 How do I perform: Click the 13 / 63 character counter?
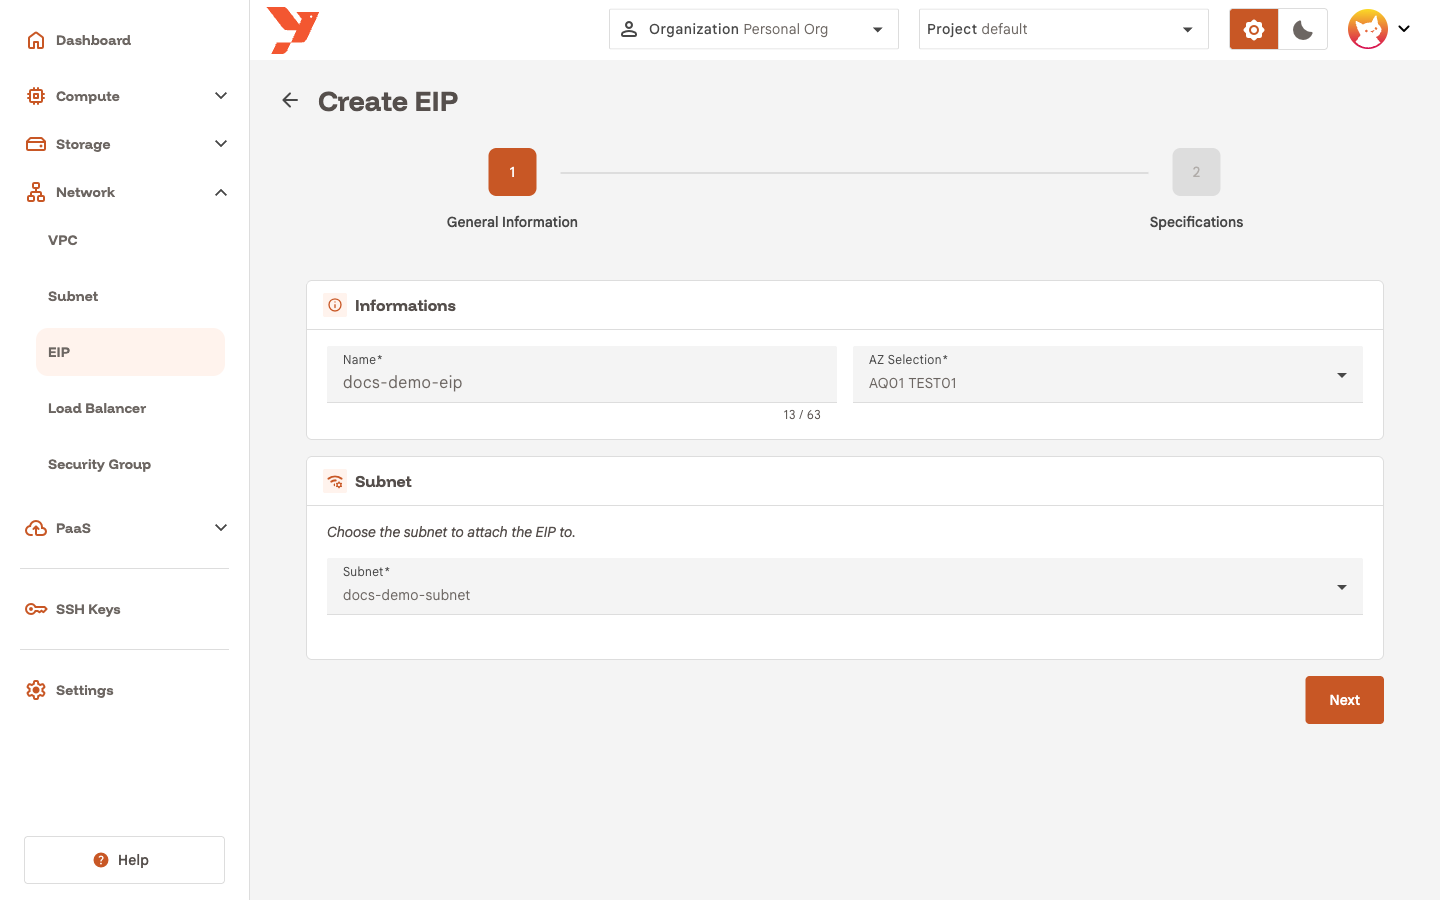pos(802,415)
